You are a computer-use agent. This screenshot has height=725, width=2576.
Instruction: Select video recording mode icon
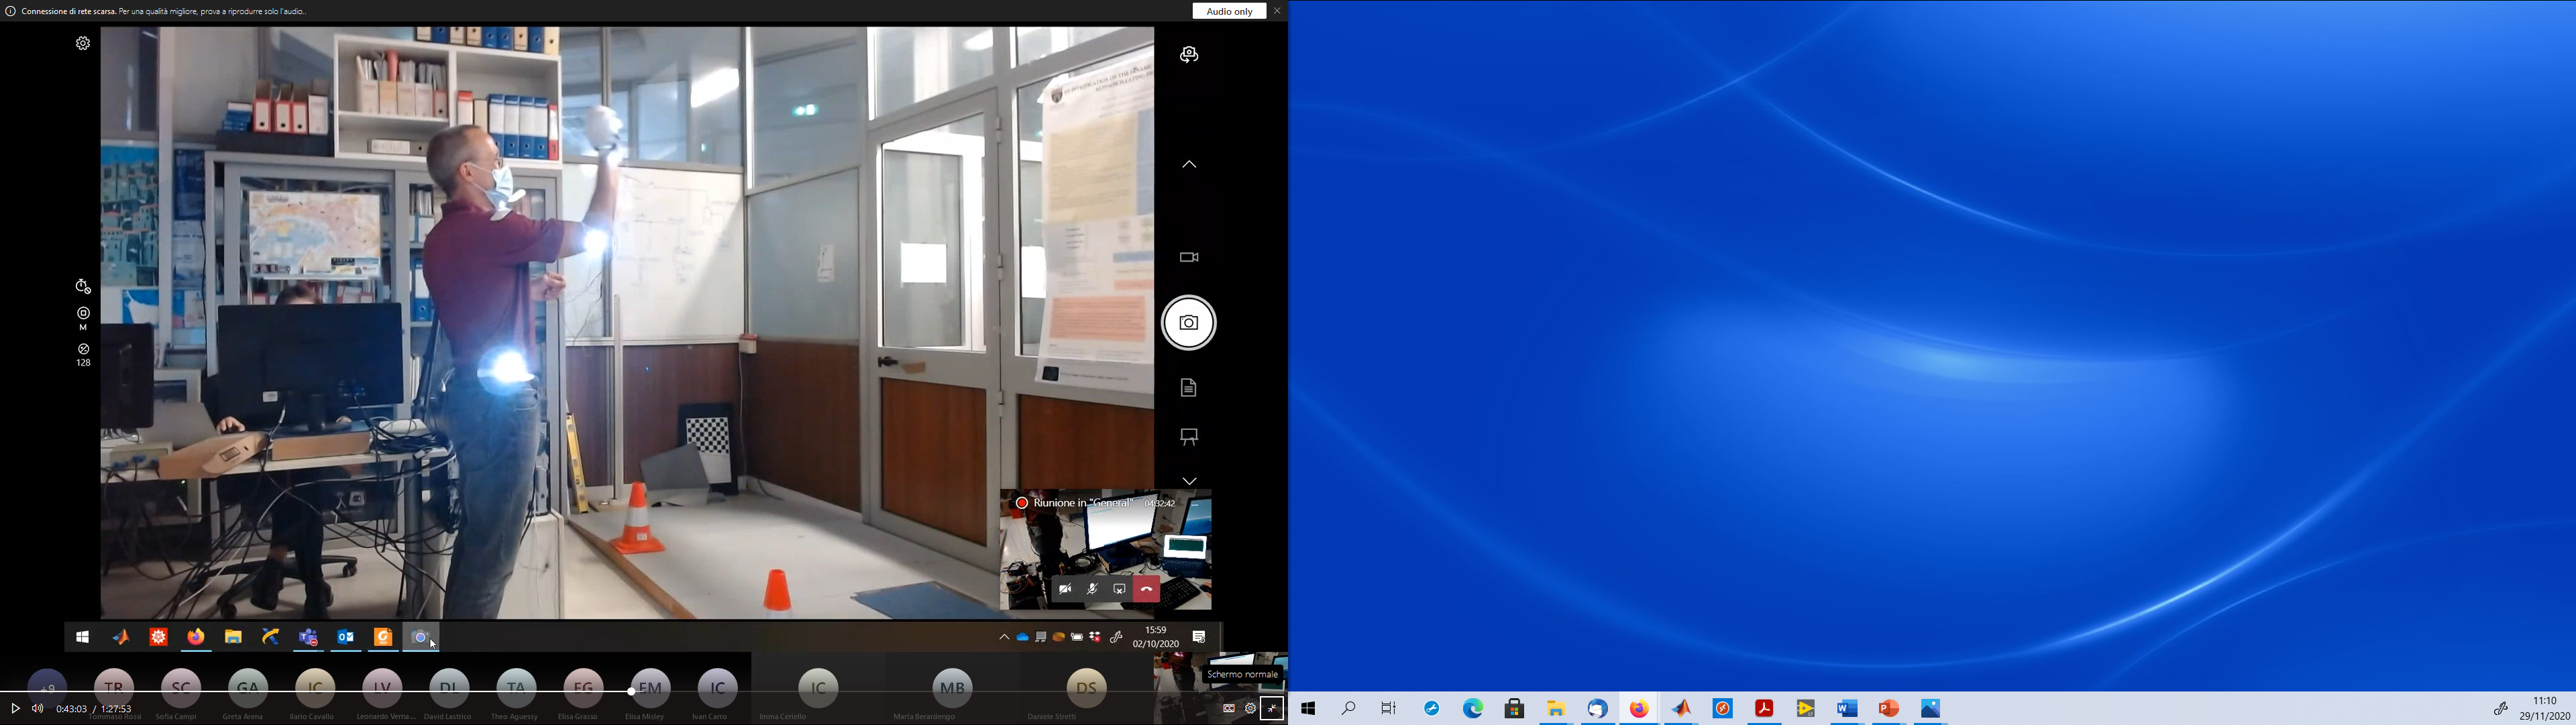1188,257
